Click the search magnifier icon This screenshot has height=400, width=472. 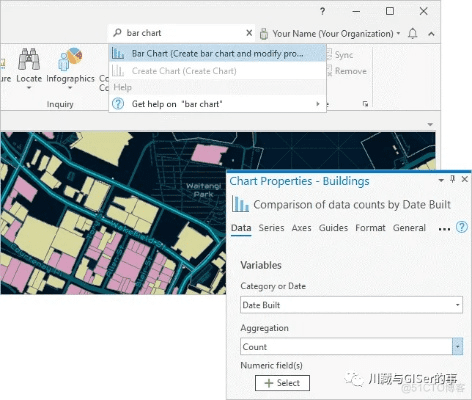(x=117, y=33)
